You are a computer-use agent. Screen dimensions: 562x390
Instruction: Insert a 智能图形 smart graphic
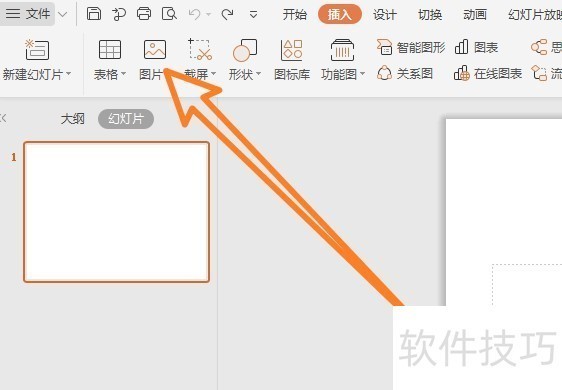pos(411,47)
